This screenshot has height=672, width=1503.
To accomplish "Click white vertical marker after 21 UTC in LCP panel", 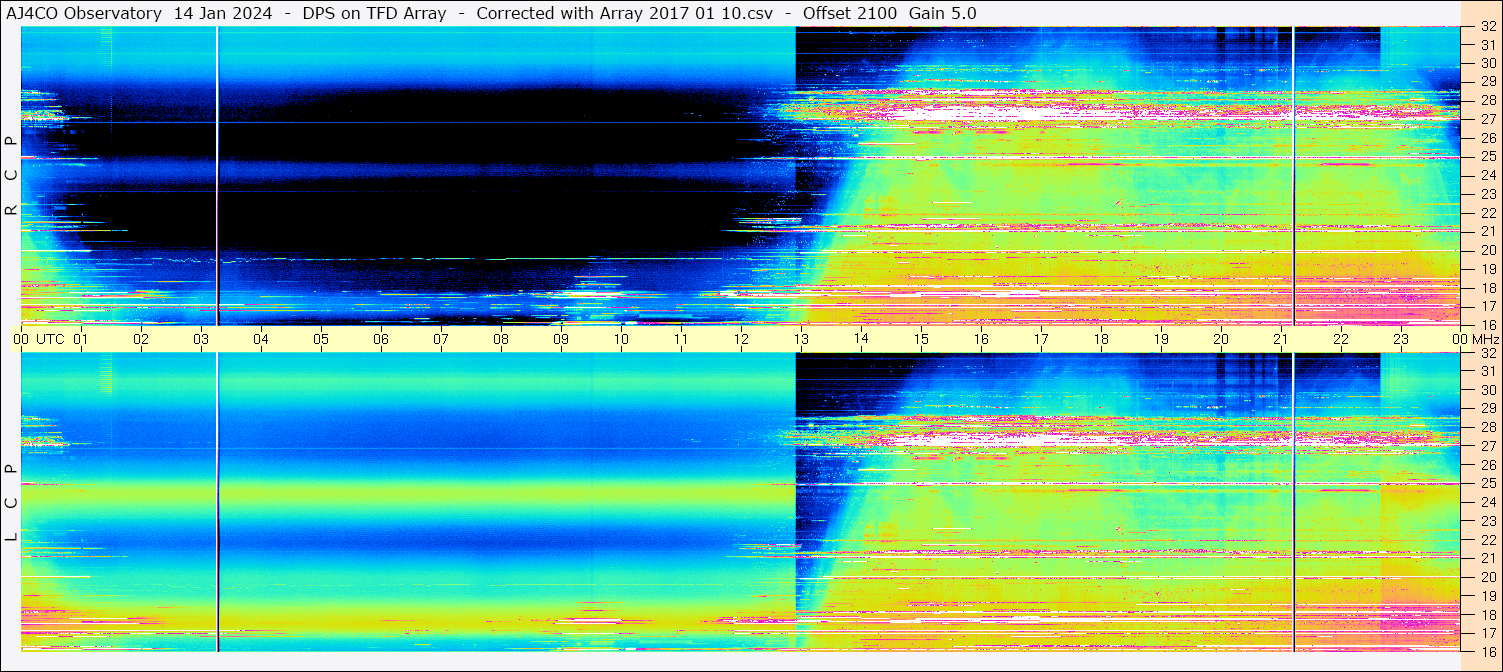I will click(x=1293, y=503).
